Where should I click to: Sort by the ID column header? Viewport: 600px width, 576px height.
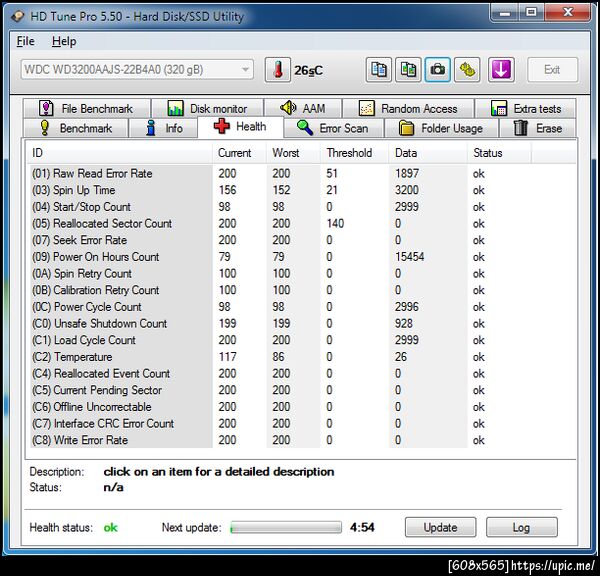(x=119, y=153)
